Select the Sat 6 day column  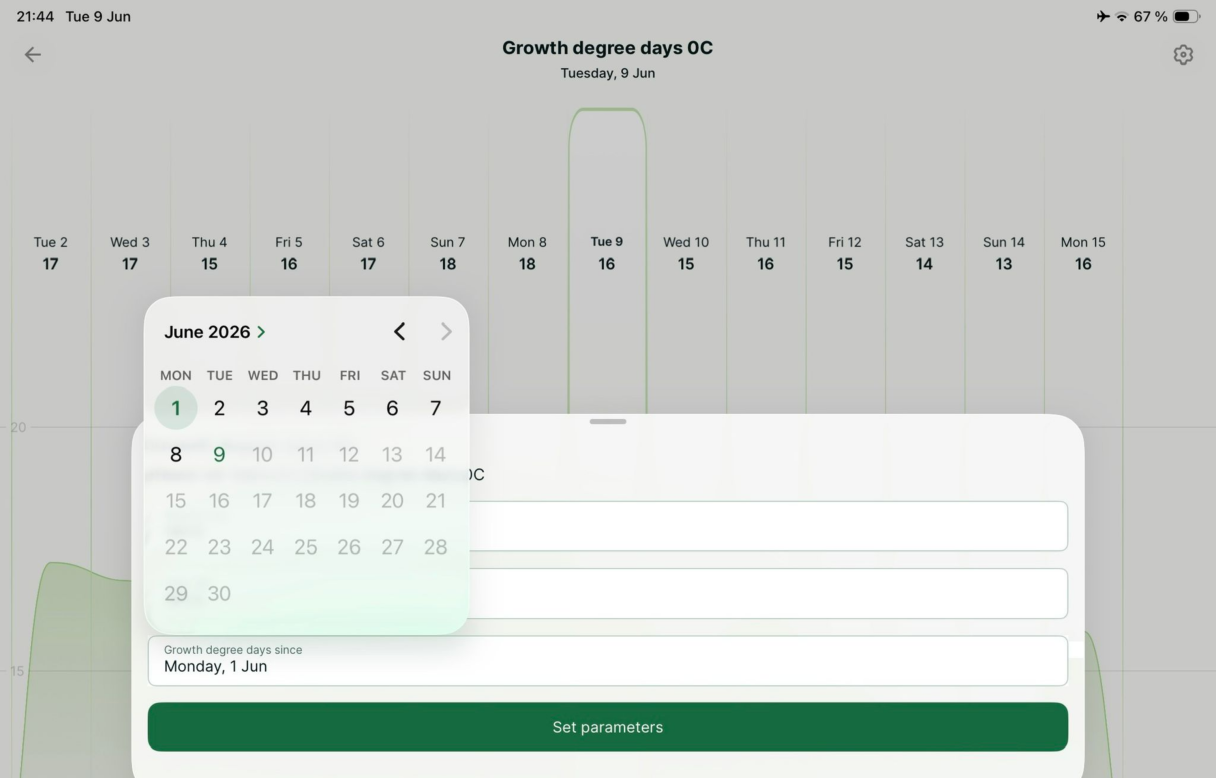click(368, 254)
